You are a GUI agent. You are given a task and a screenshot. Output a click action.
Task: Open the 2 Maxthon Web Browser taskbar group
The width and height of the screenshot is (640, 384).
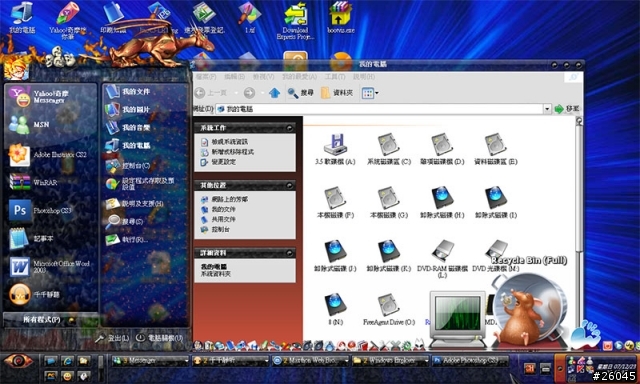click(x=311, y=361)
